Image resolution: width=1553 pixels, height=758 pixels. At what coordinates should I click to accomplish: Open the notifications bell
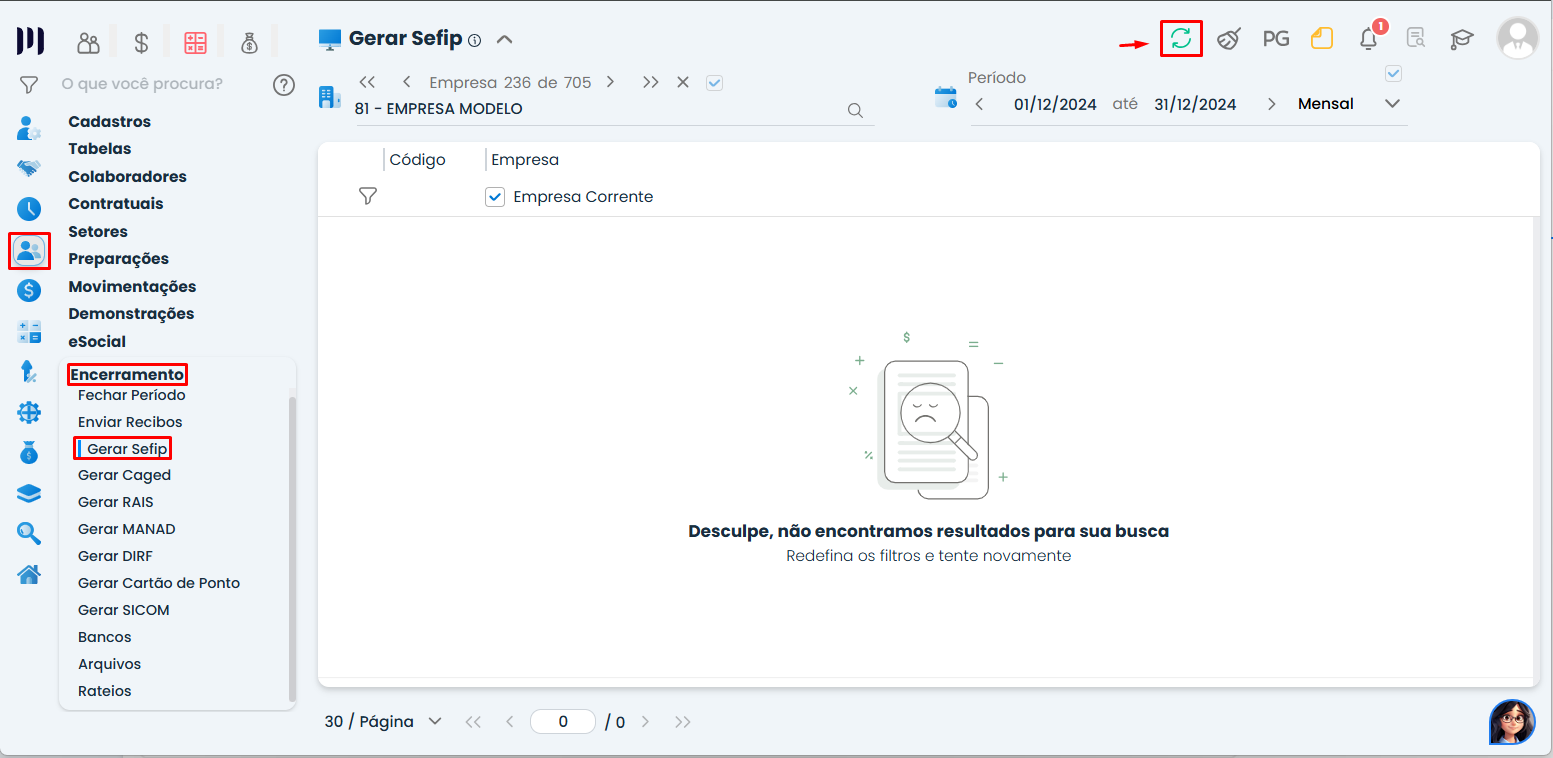click(1369, 39)
